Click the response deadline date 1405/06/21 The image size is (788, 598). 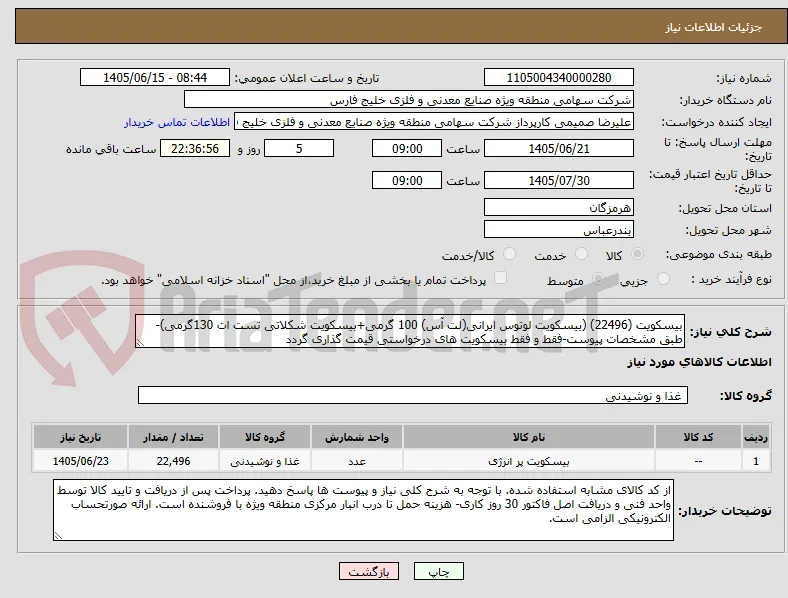[x=559, y=148]
